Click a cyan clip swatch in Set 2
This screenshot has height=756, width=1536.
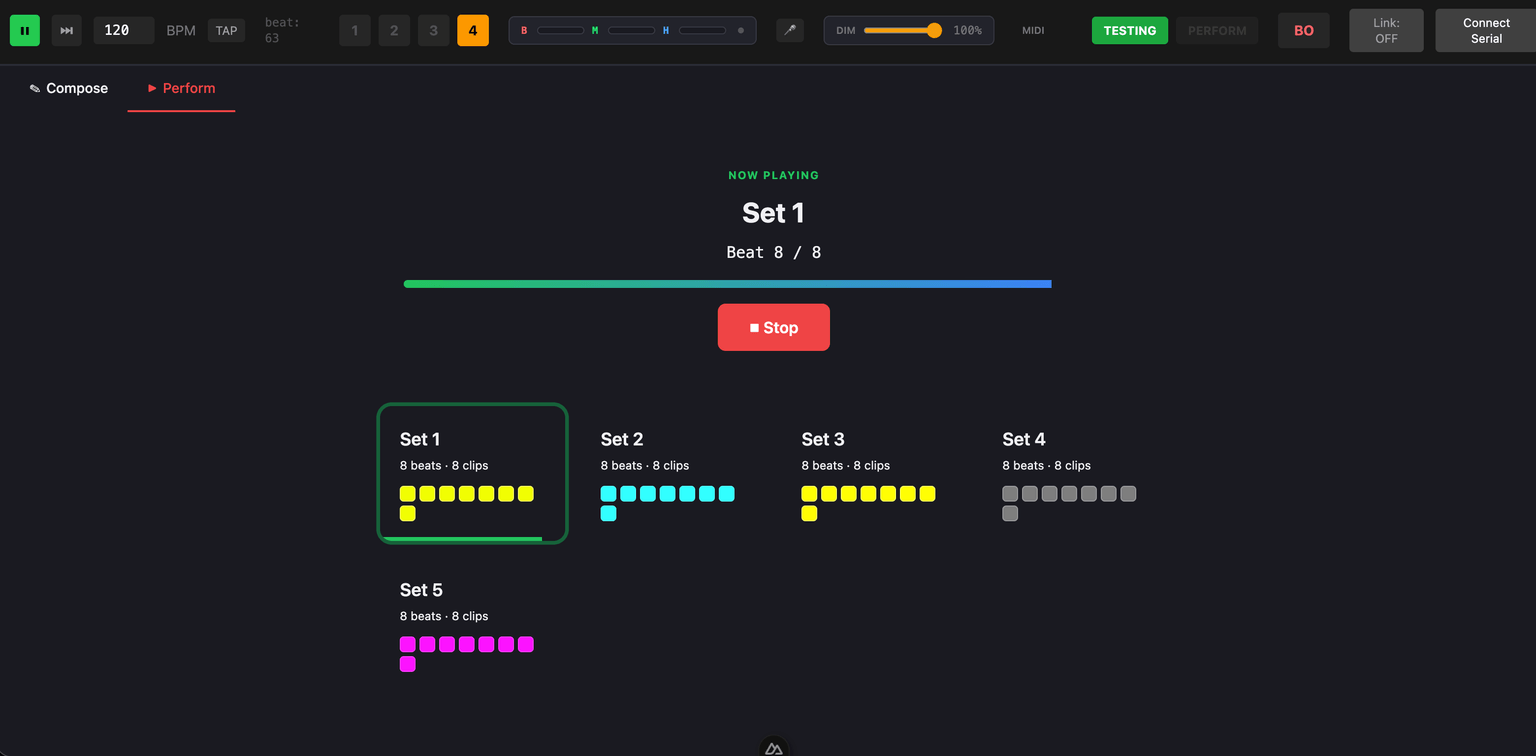click(x=609, y=493)
